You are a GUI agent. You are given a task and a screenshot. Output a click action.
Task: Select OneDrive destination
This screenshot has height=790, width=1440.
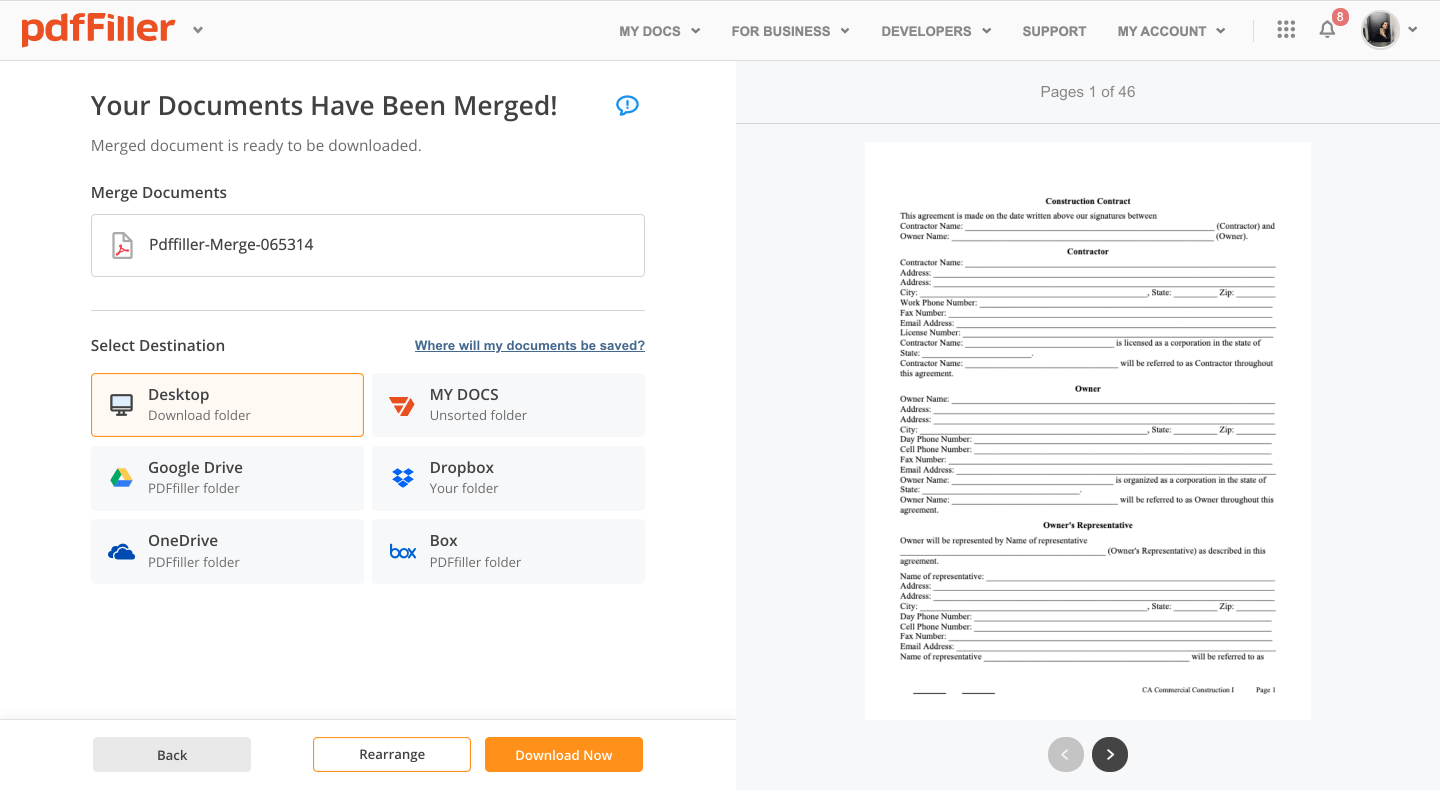(227, 551)
